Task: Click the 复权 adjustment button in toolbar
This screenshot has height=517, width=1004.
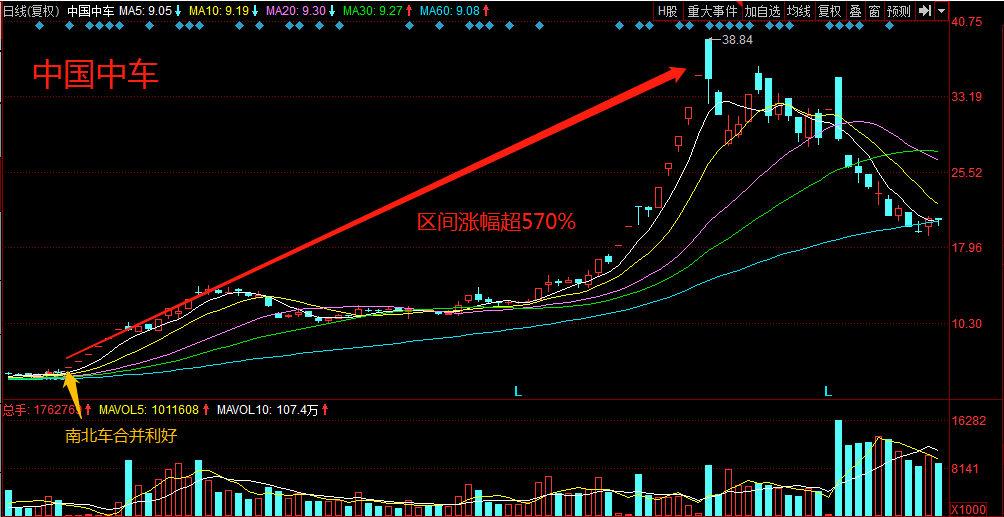Action: pos(829,11)
